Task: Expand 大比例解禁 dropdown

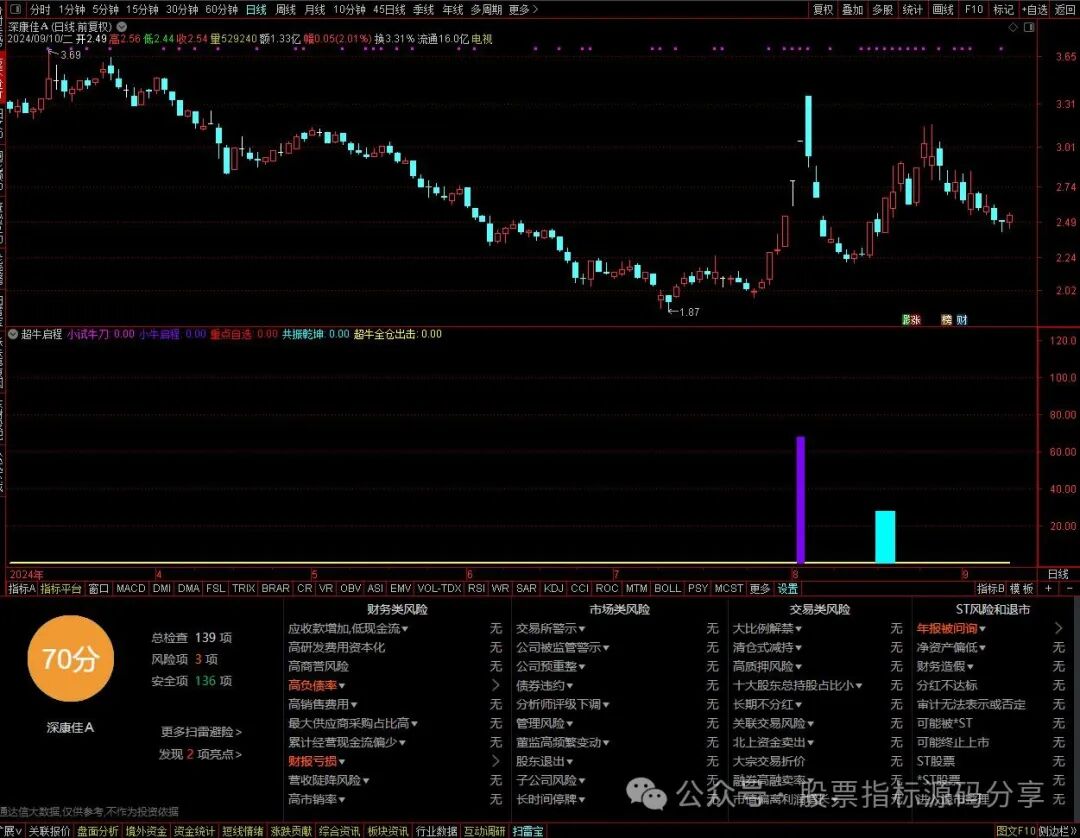Action: 767,629
